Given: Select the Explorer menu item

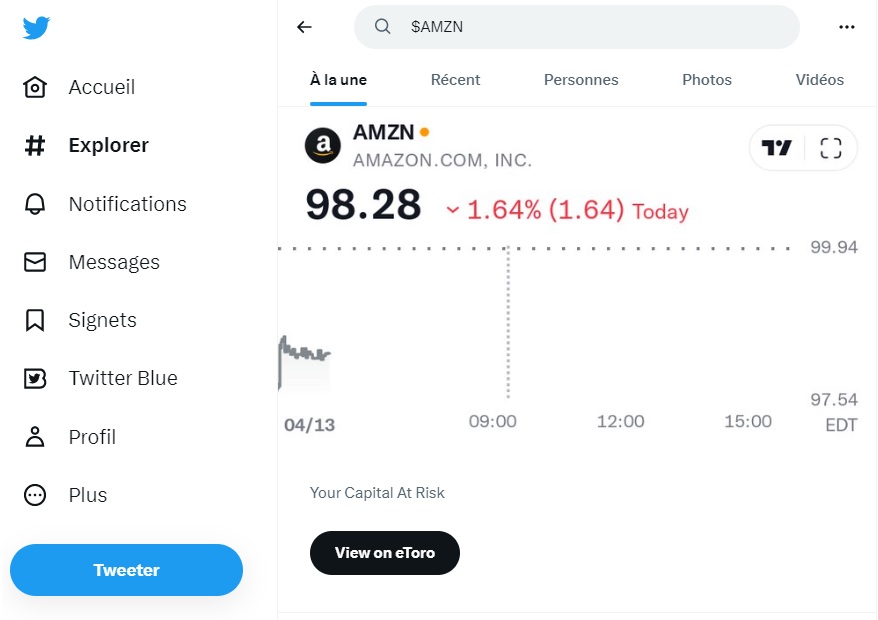Looking at the screenshot, I should coord(87,146).
